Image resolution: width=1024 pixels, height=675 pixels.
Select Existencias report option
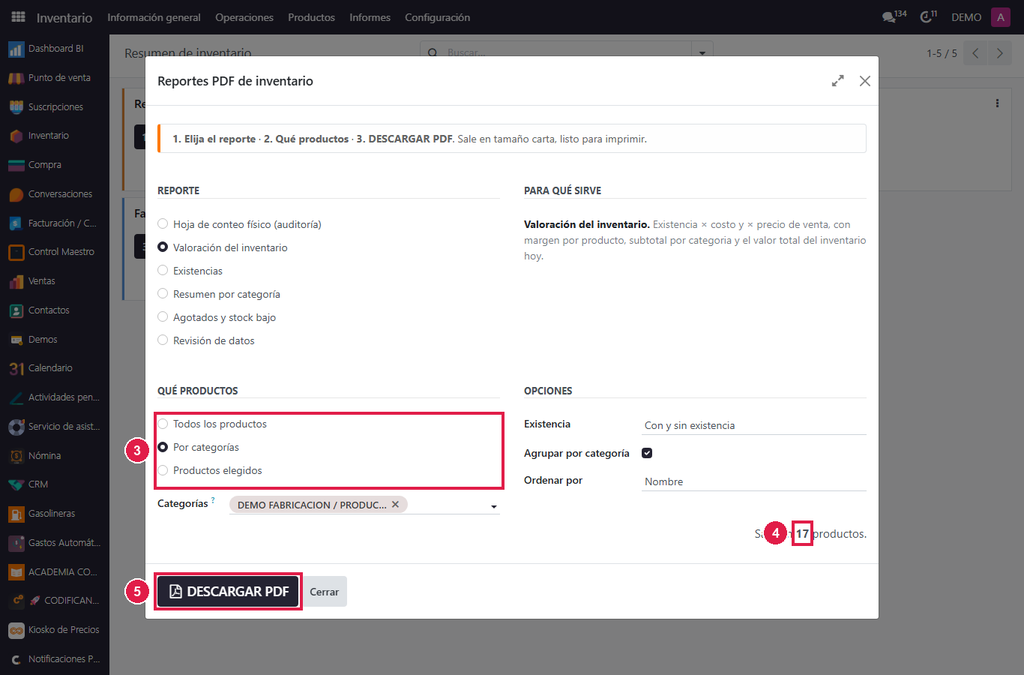pos(163,270)
